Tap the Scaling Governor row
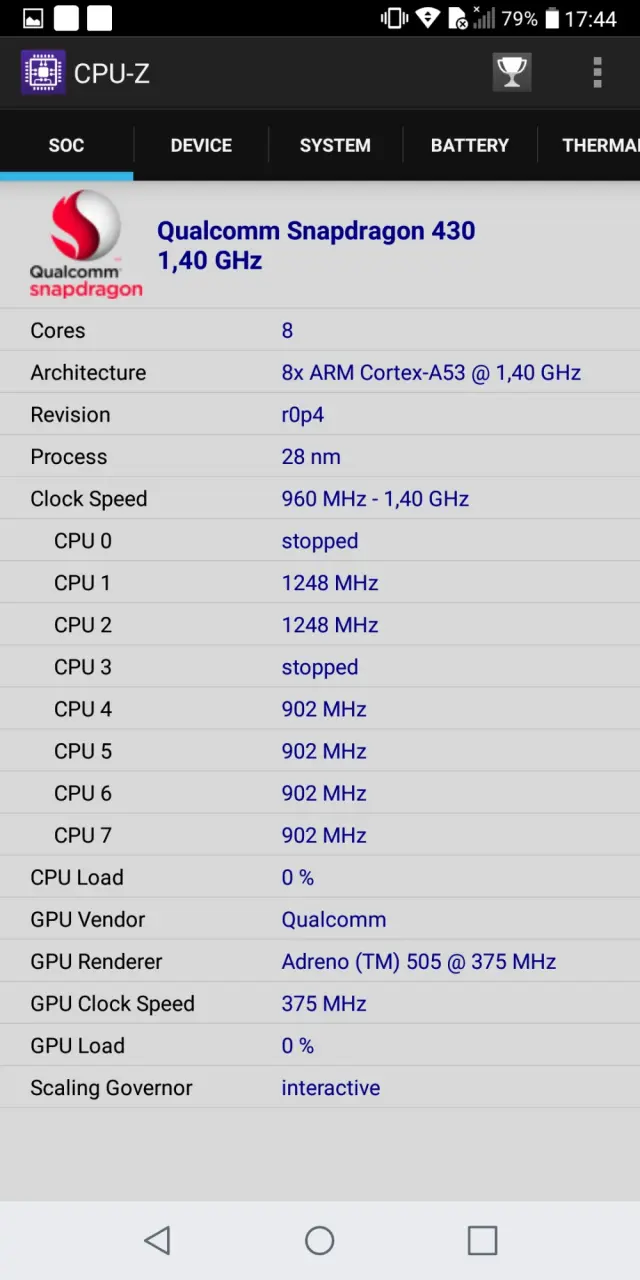640x1280 pixels. [x=320, y=1087]
